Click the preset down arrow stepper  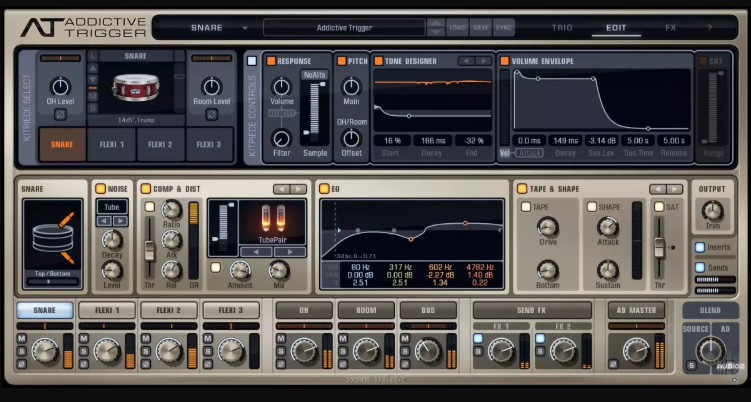tap(436, 32)
